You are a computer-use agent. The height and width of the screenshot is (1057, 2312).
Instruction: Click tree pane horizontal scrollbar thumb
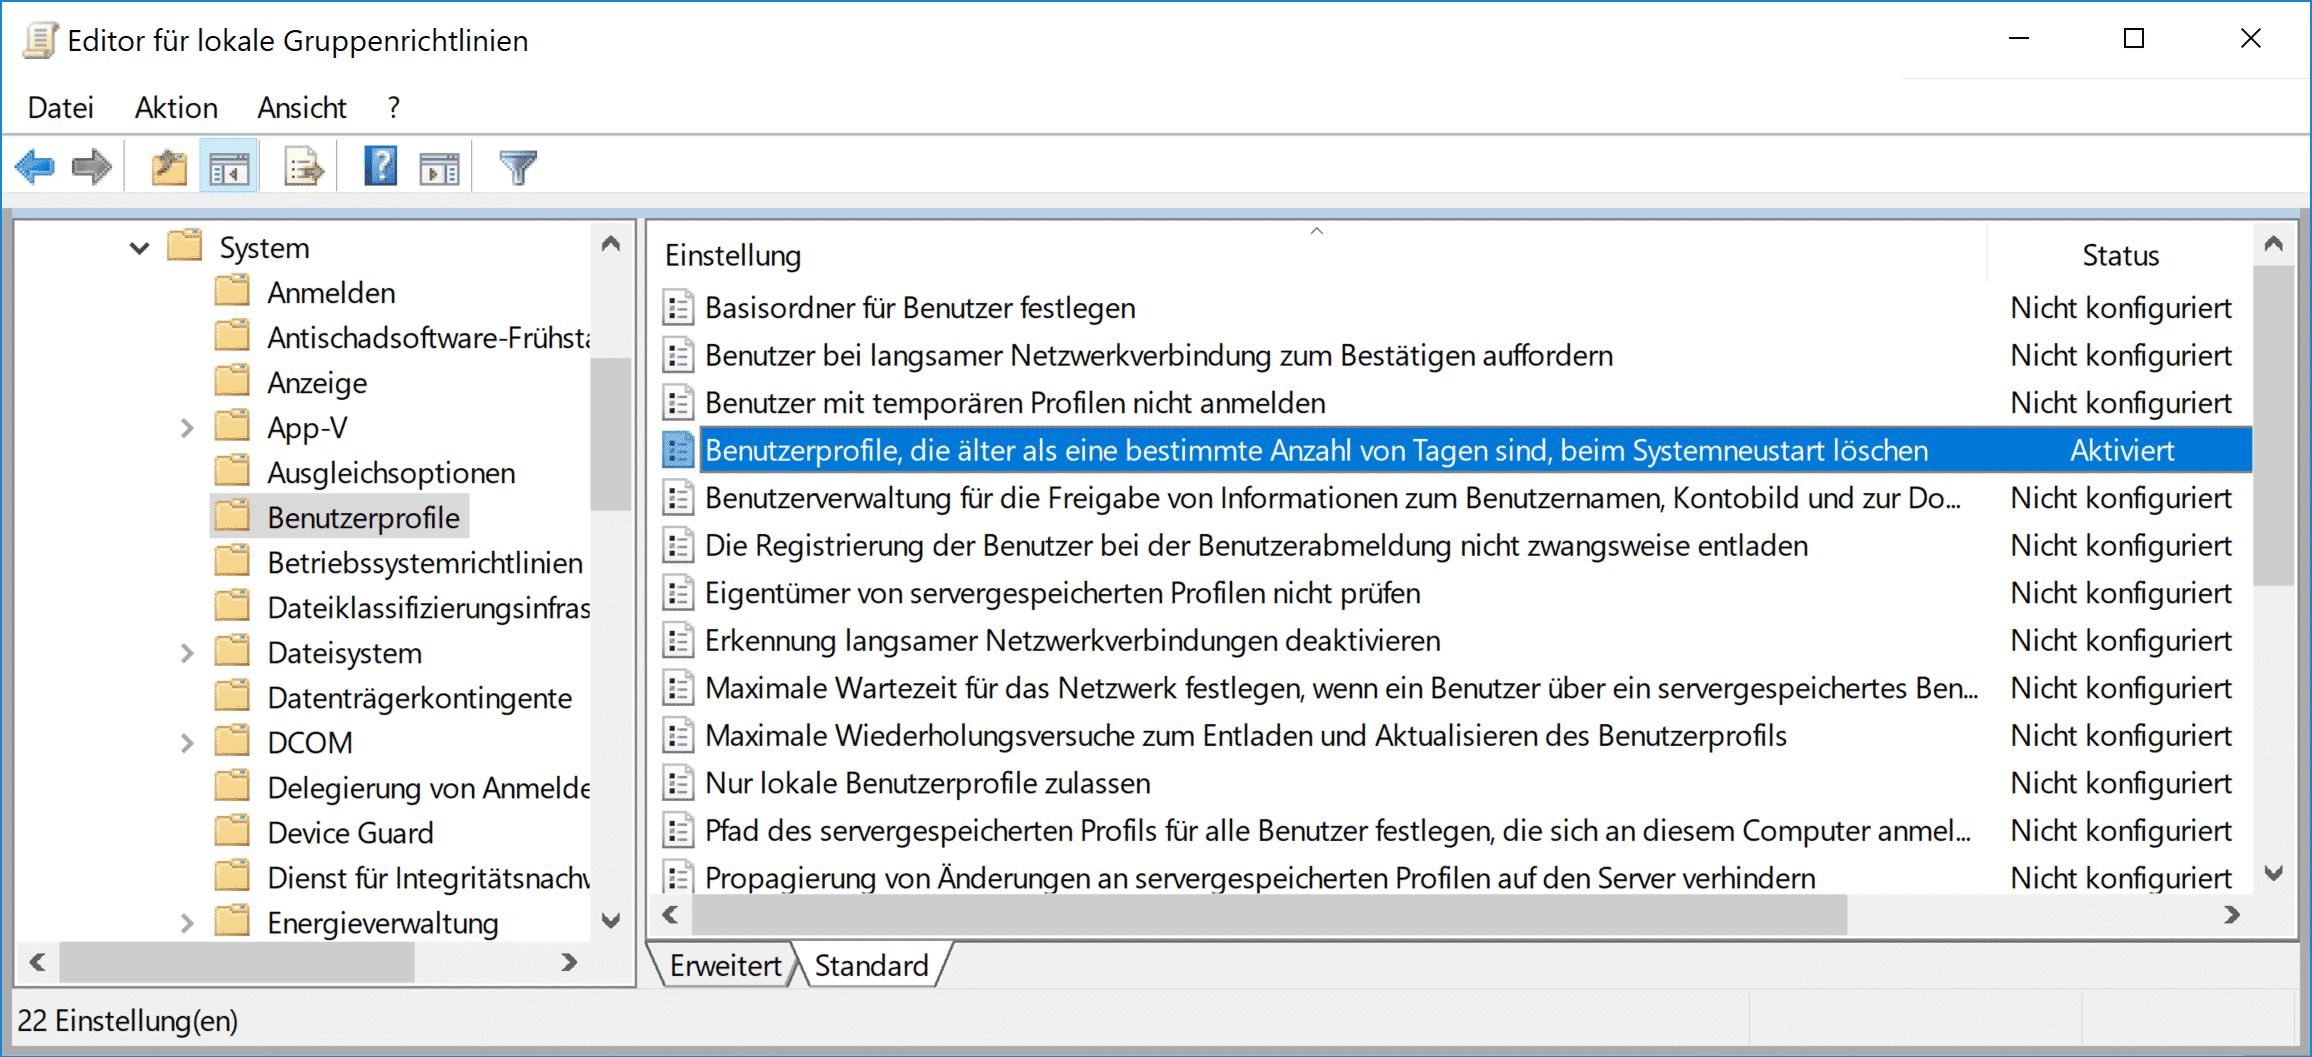(237, 962)
